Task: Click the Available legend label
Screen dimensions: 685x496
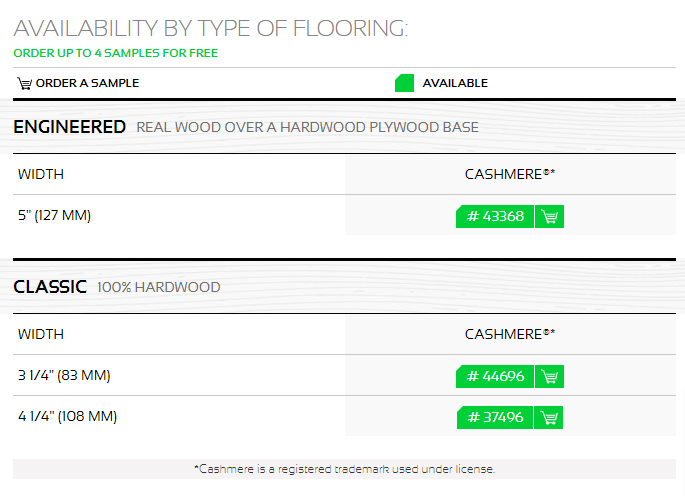Action: [x=455, y=83]
